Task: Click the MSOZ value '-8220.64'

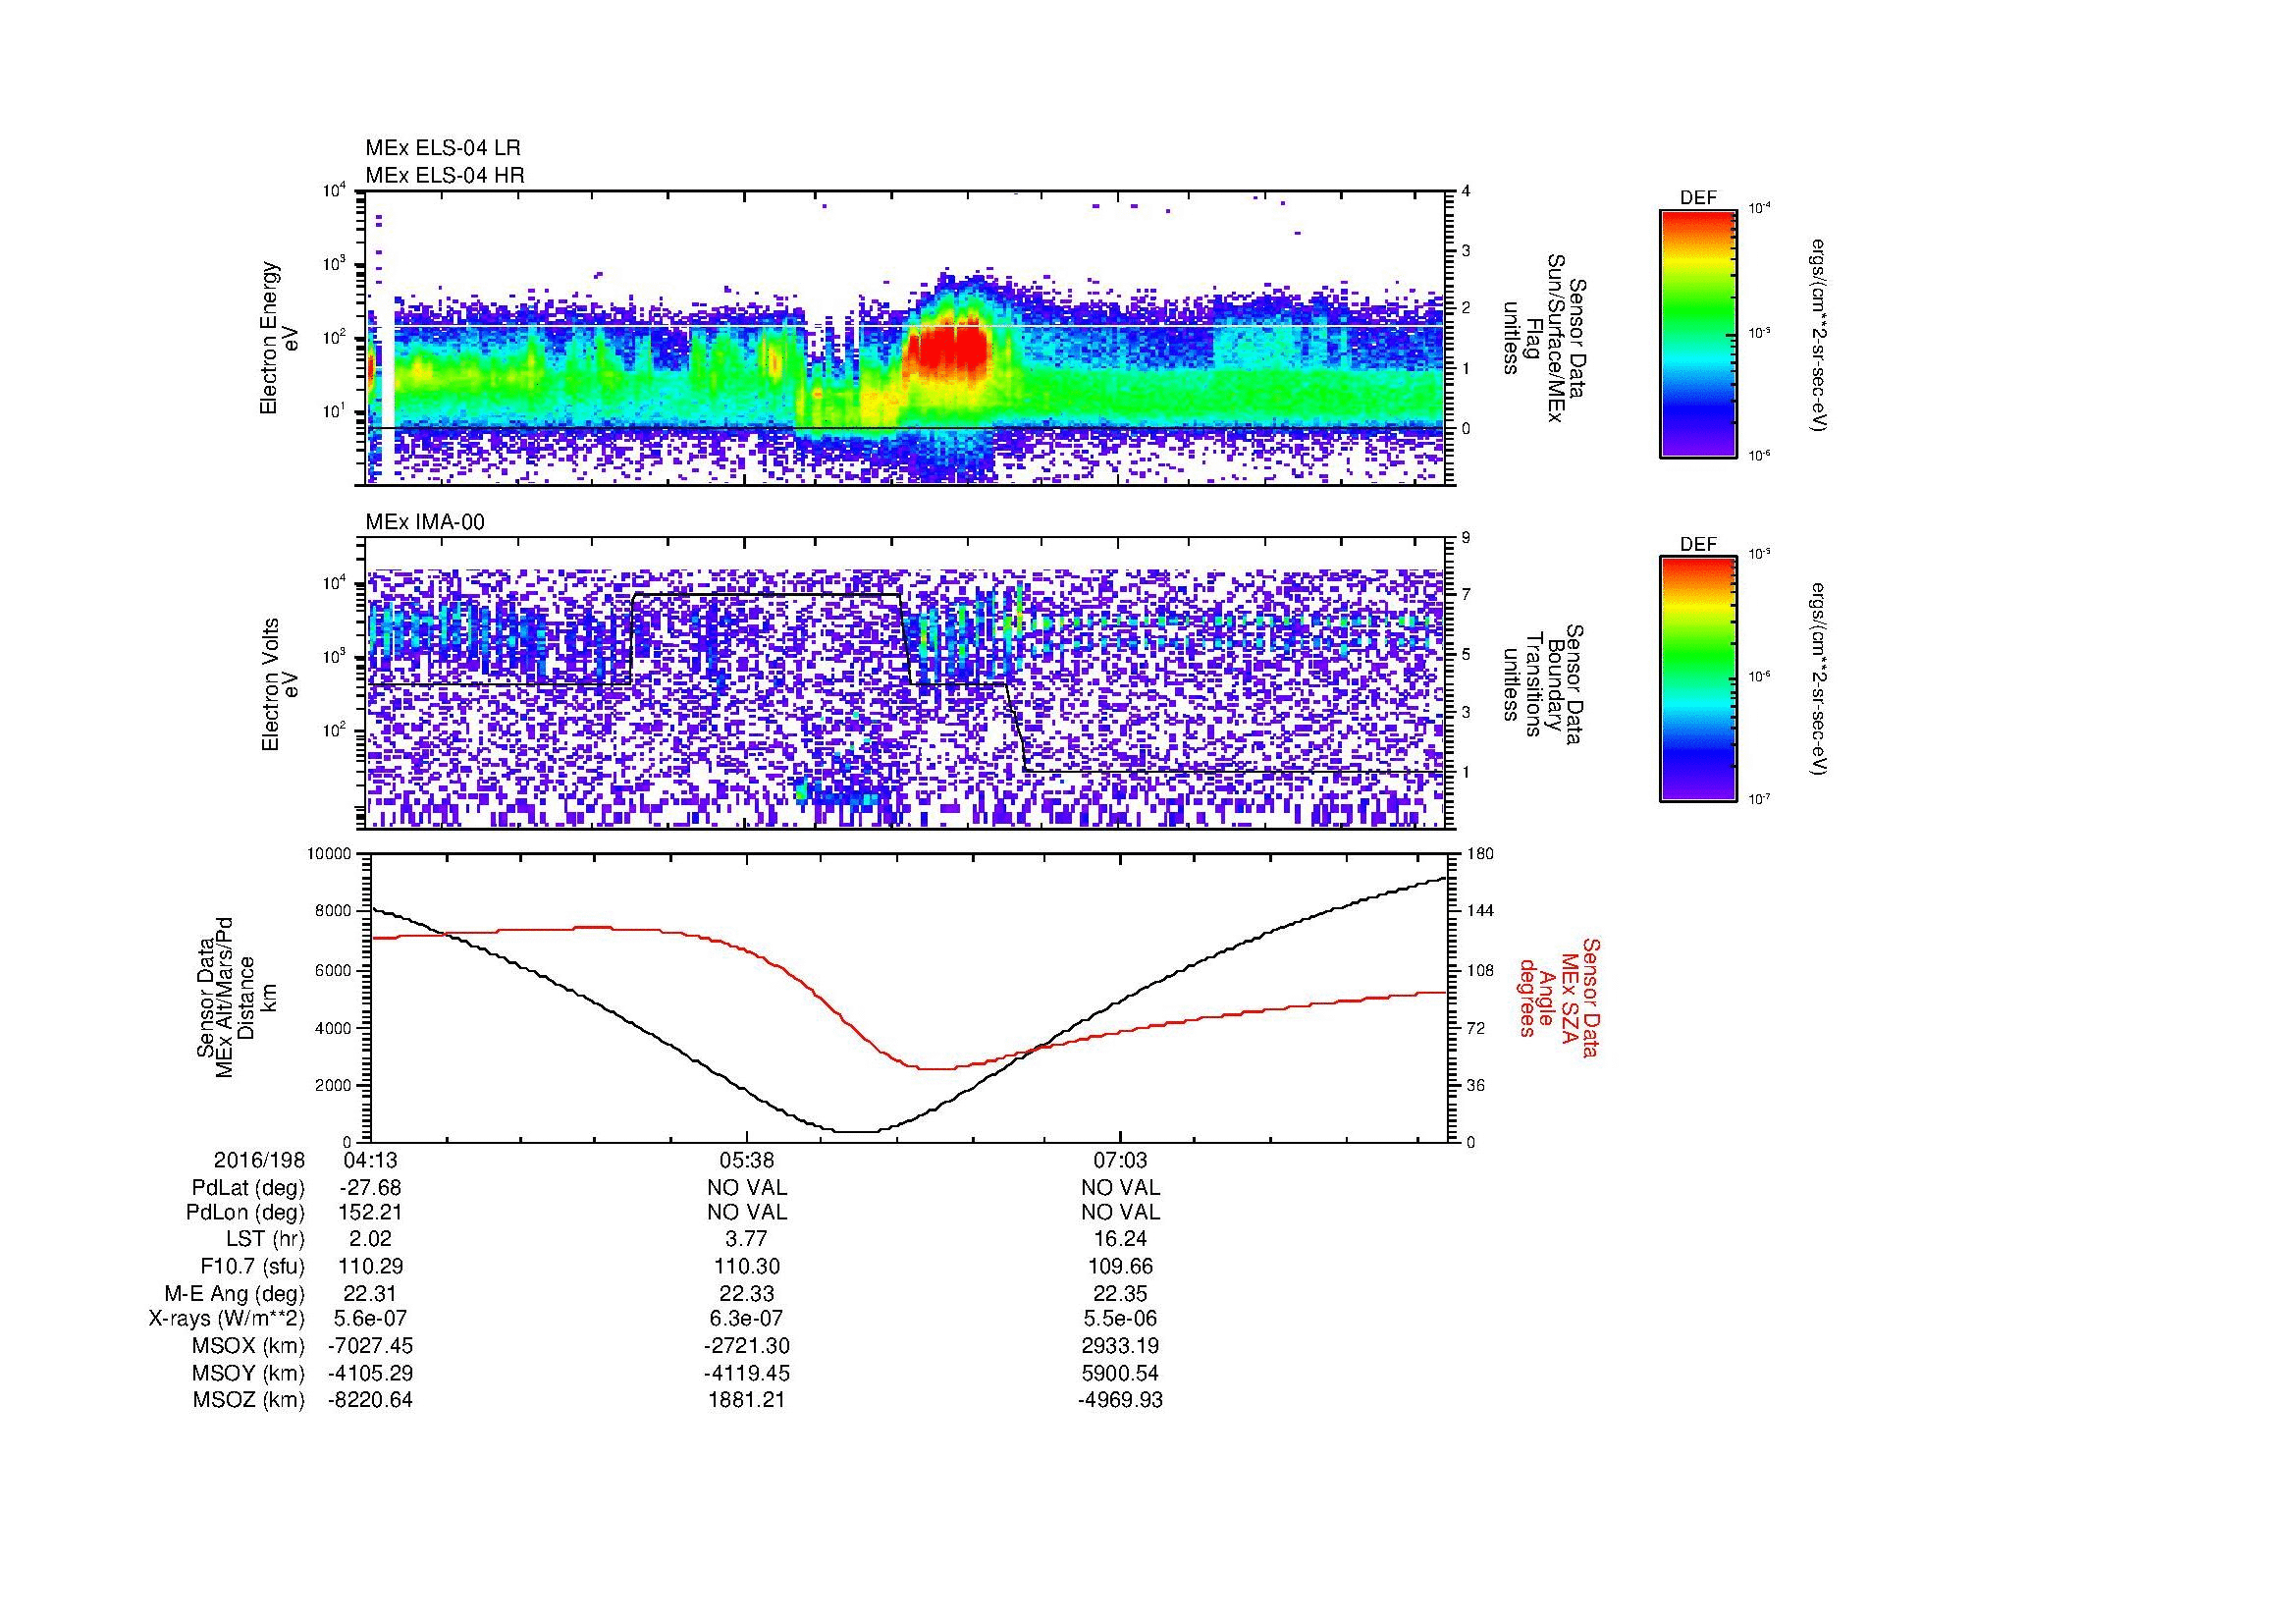Action: [x=370, y=1400]
